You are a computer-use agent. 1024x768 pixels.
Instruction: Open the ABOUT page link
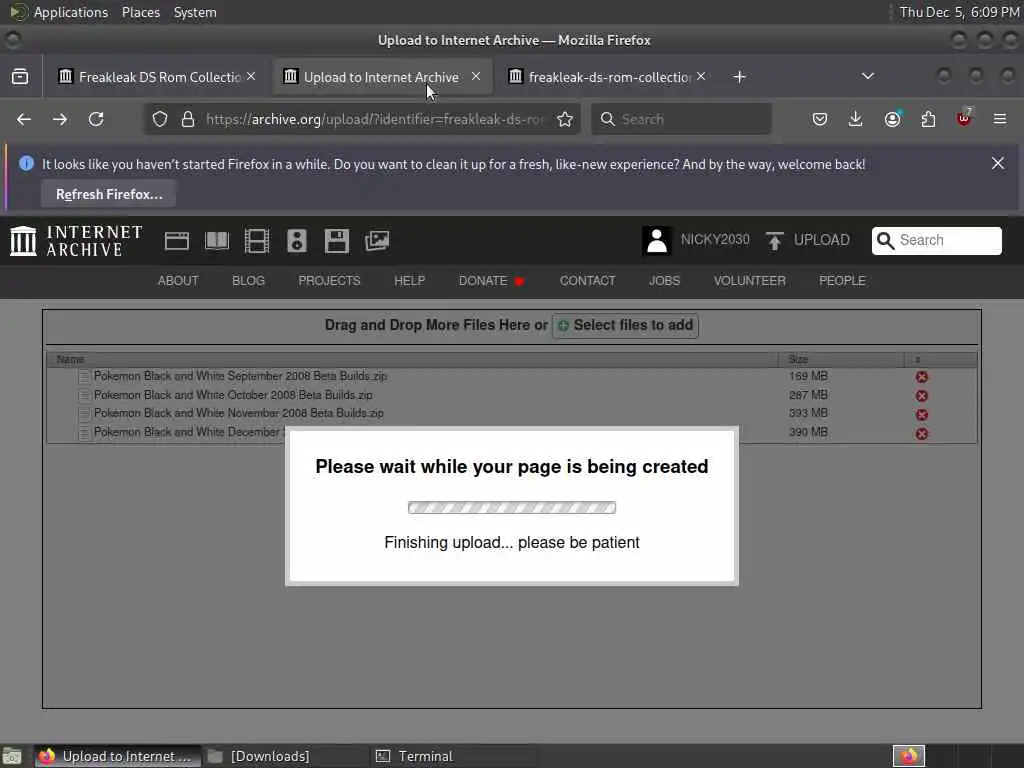(x=178, y=281)
